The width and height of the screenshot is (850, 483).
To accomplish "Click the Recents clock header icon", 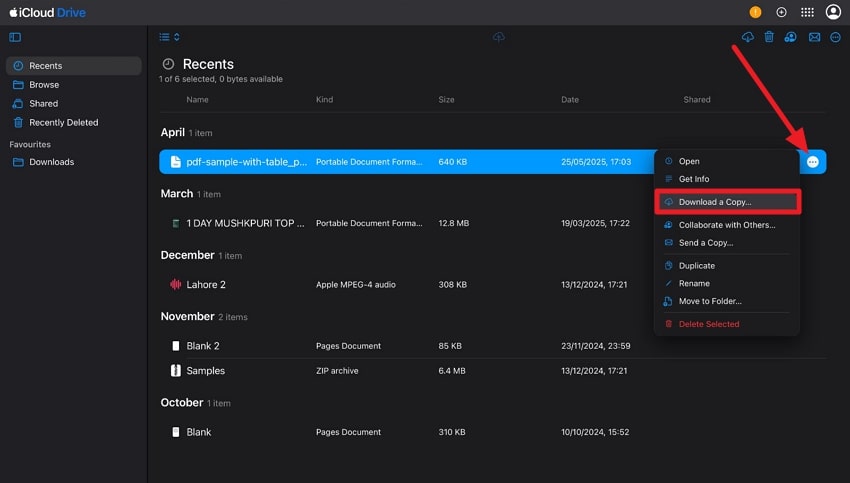I will point(169,64).
